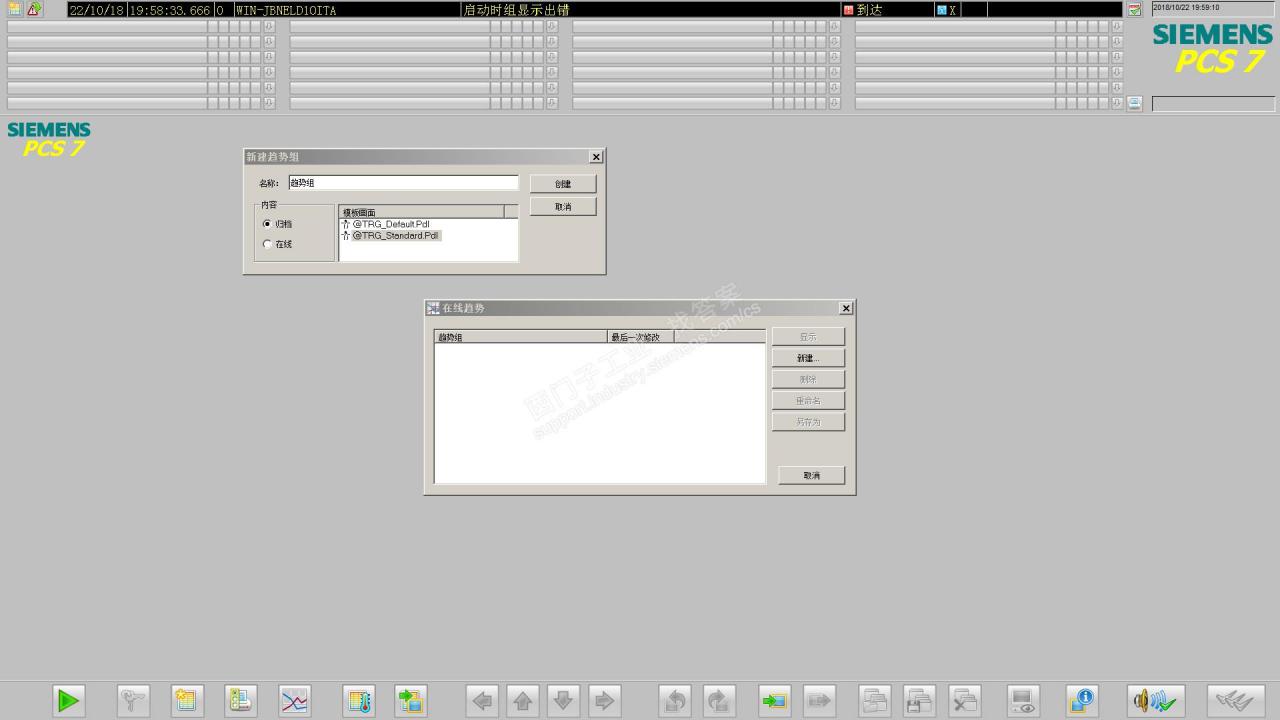This screenshot has height=720, width=1280.
Task: Navigate with the down arrow icon
Action: click(x=564, y=700)
